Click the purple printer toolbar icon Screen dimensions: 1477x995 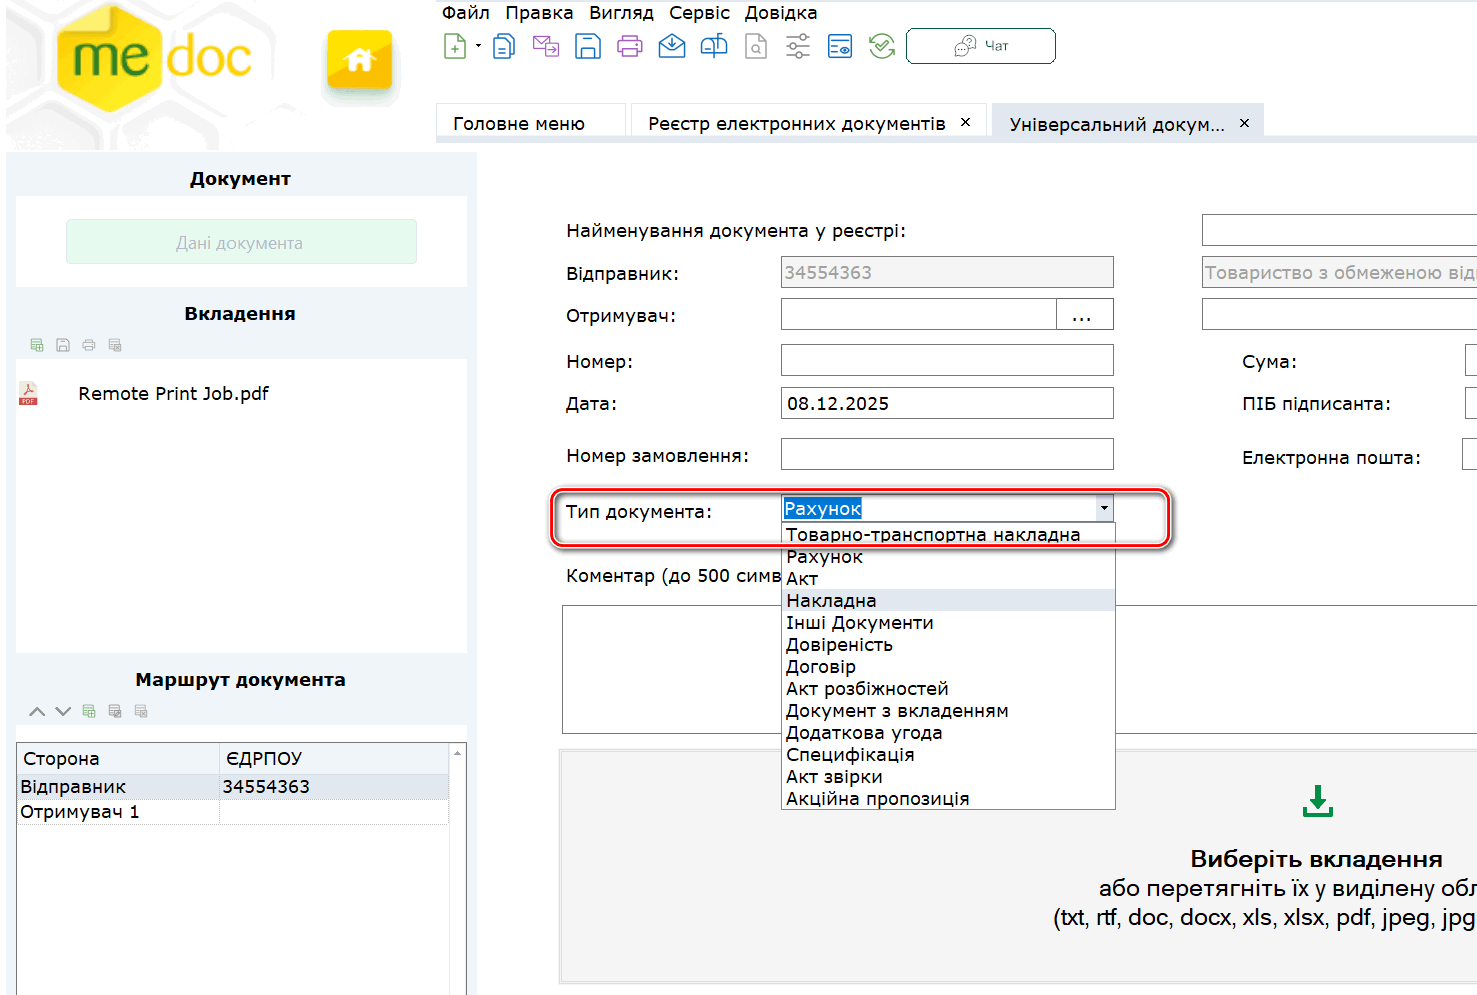coord(630,46)
